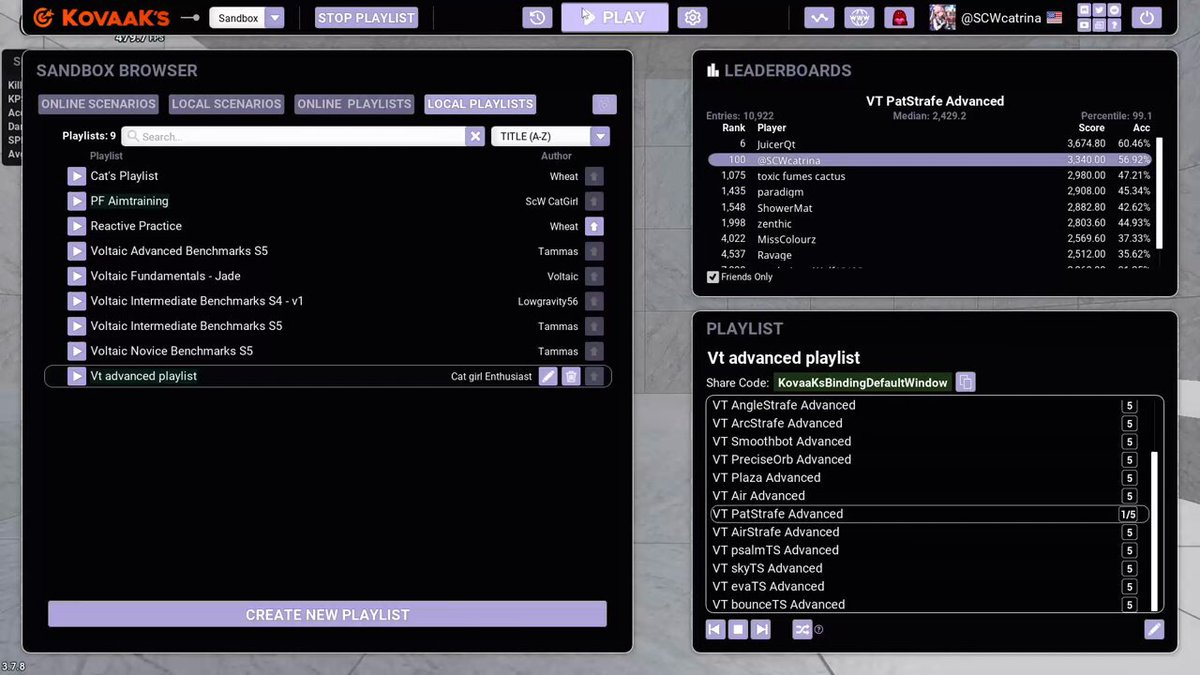Screen dimensions: 1200x675
Task: Play the Reactive Practice playlist
Action: pos(77,226)
